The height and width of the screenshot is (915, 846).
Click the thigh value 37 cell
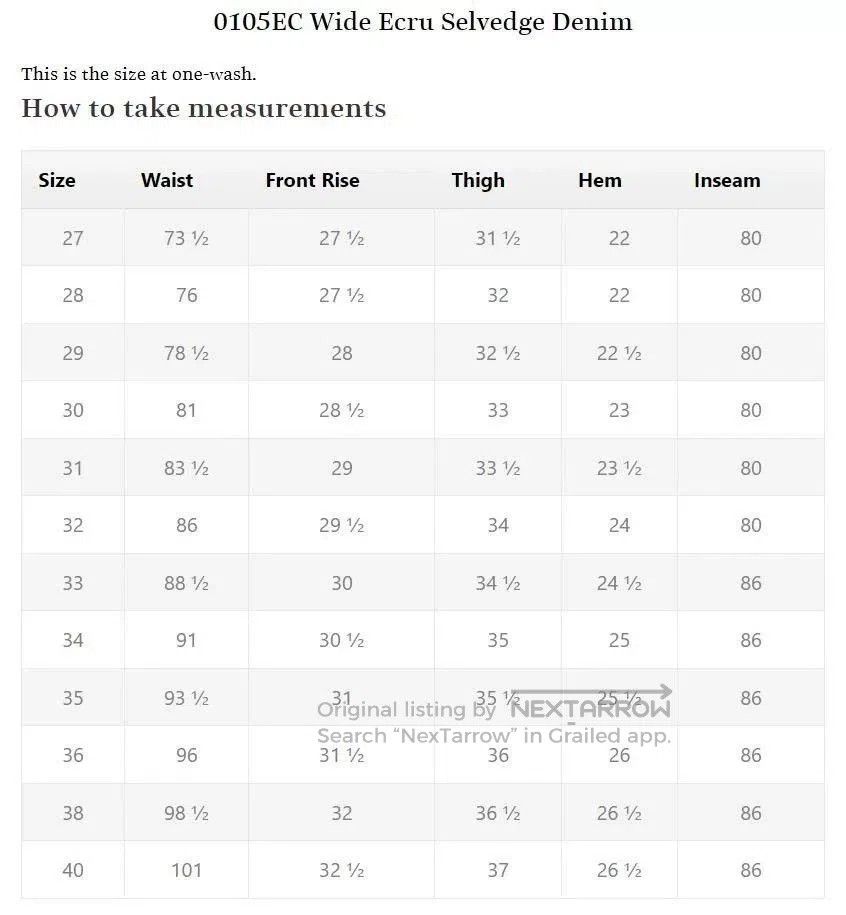(x=498, y=870)
